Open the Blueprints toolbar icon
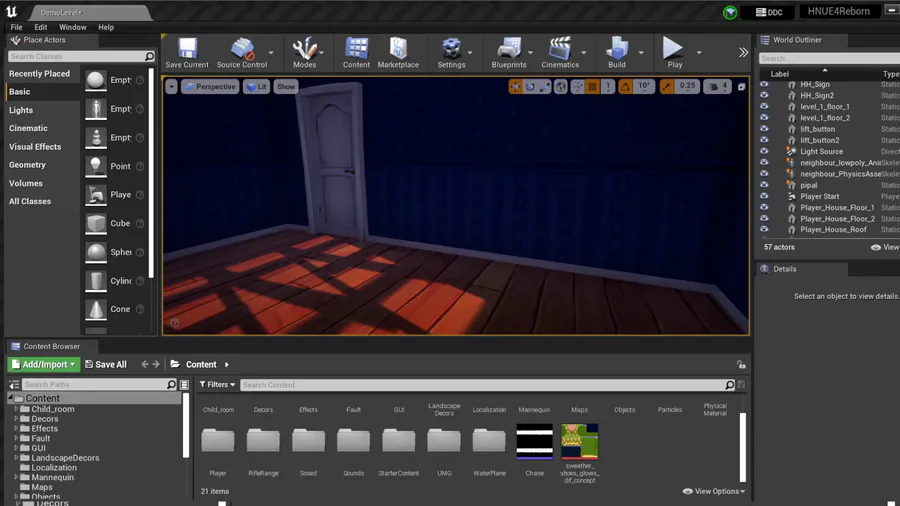The height and width of the screenshot is (506, 900). (x=509, y=53)
